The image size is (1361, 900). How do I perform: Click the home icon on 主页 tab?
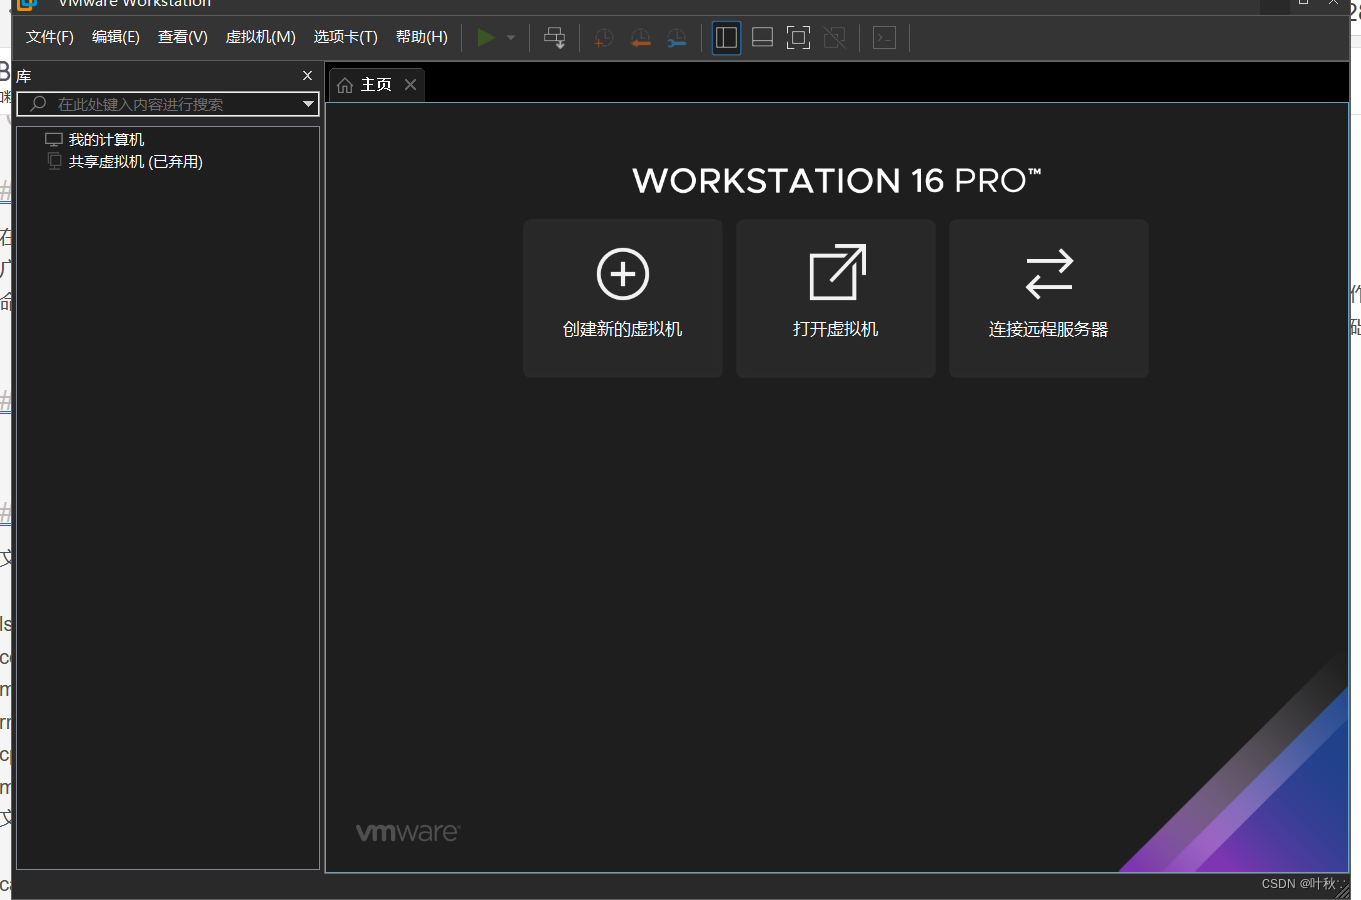pyautogui.click(x=345, y=86)
